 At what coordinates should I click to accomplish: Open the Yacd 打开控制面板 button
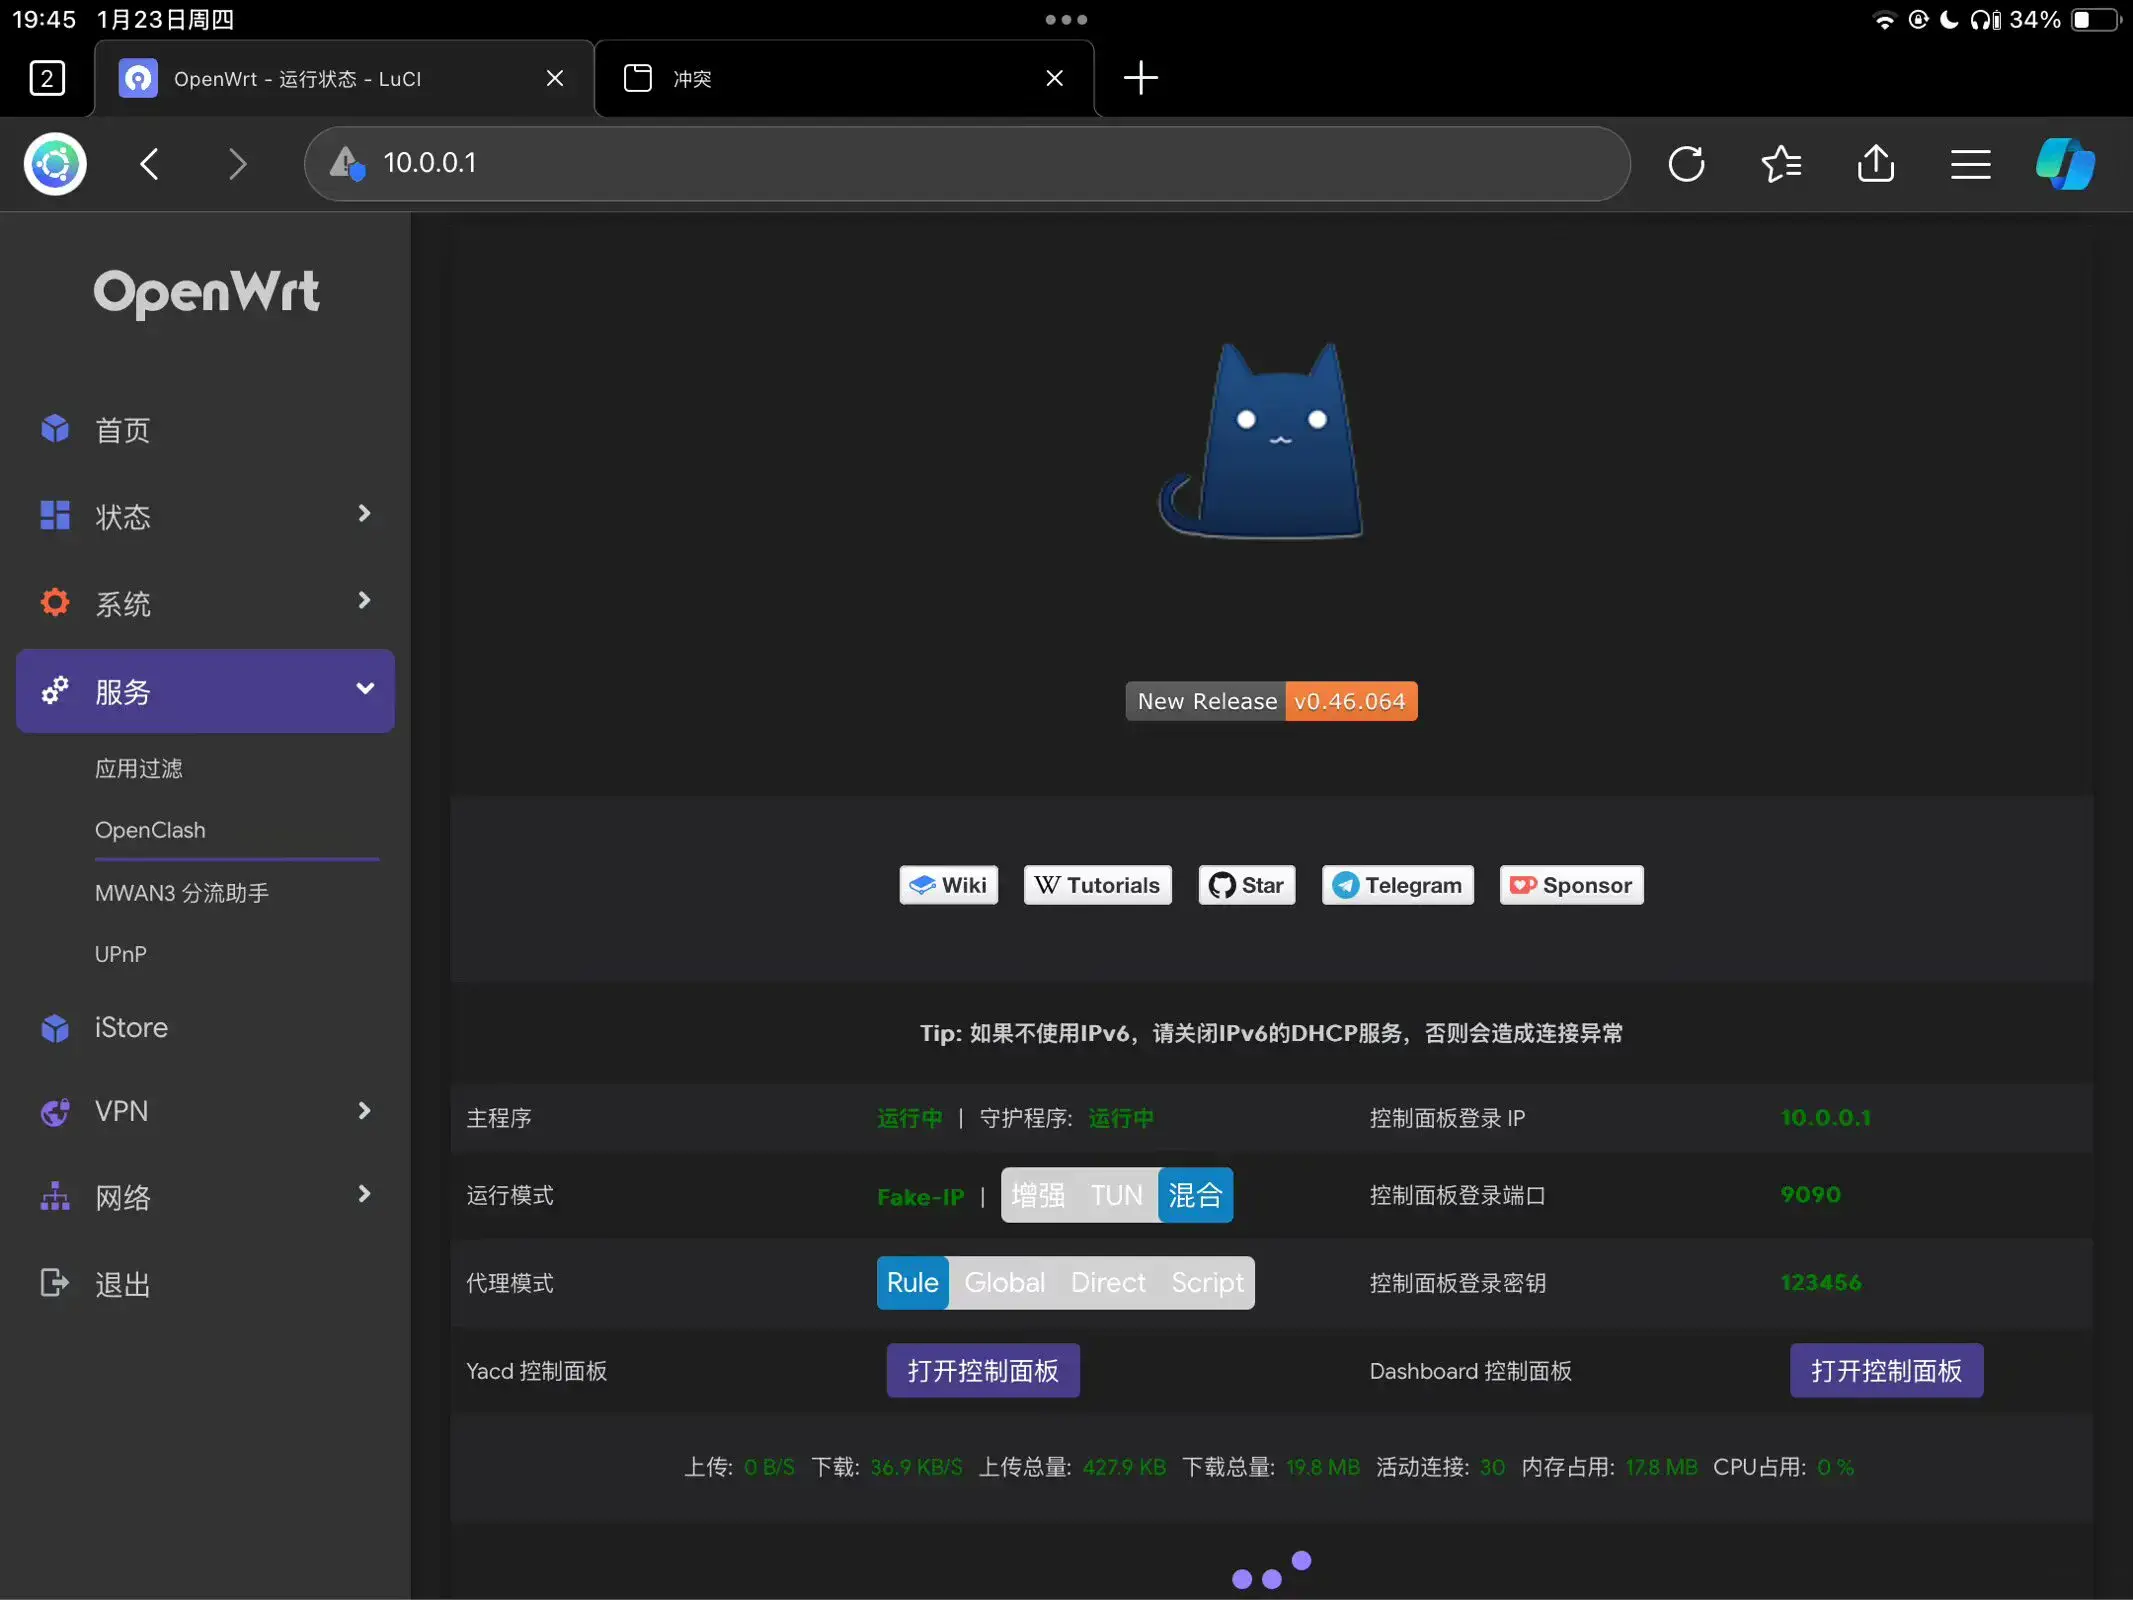pos(982,1371)
